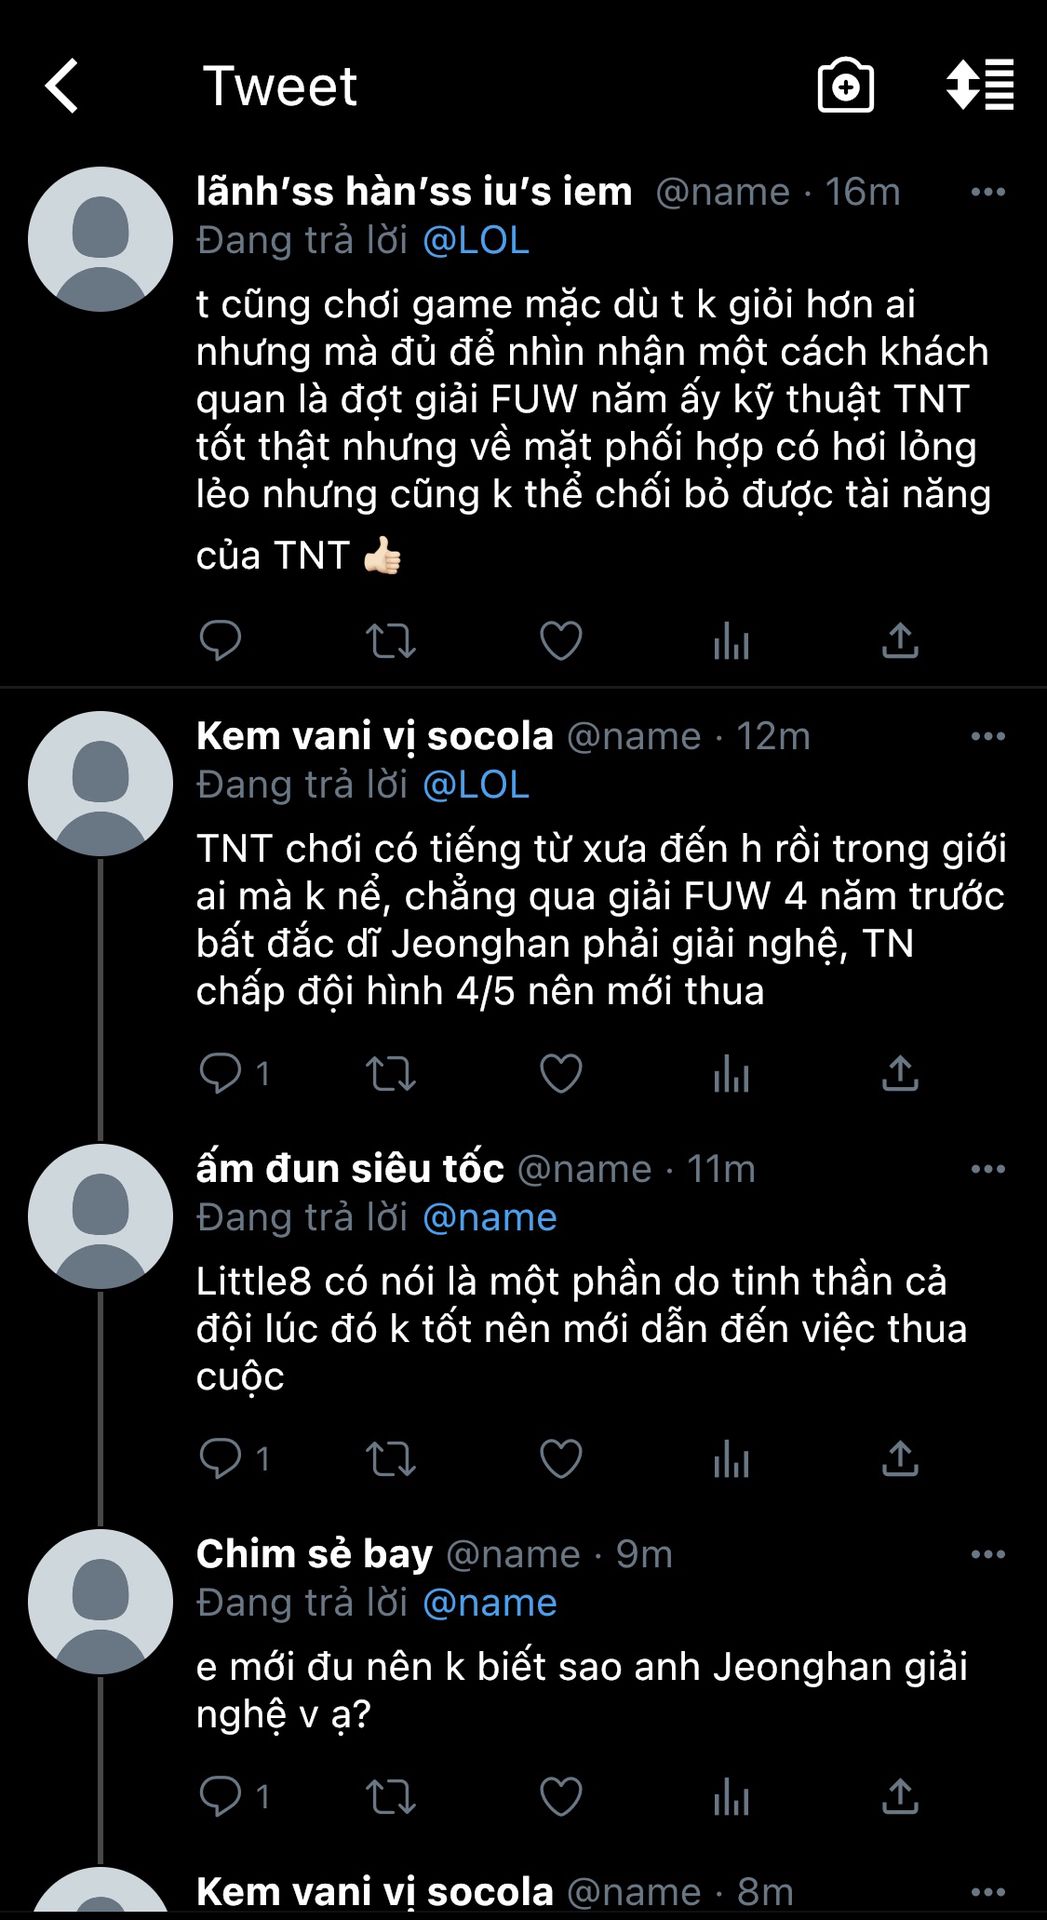
Task: Like the ấm đun siêu tốc tweet
Action: coord(561,1459)
